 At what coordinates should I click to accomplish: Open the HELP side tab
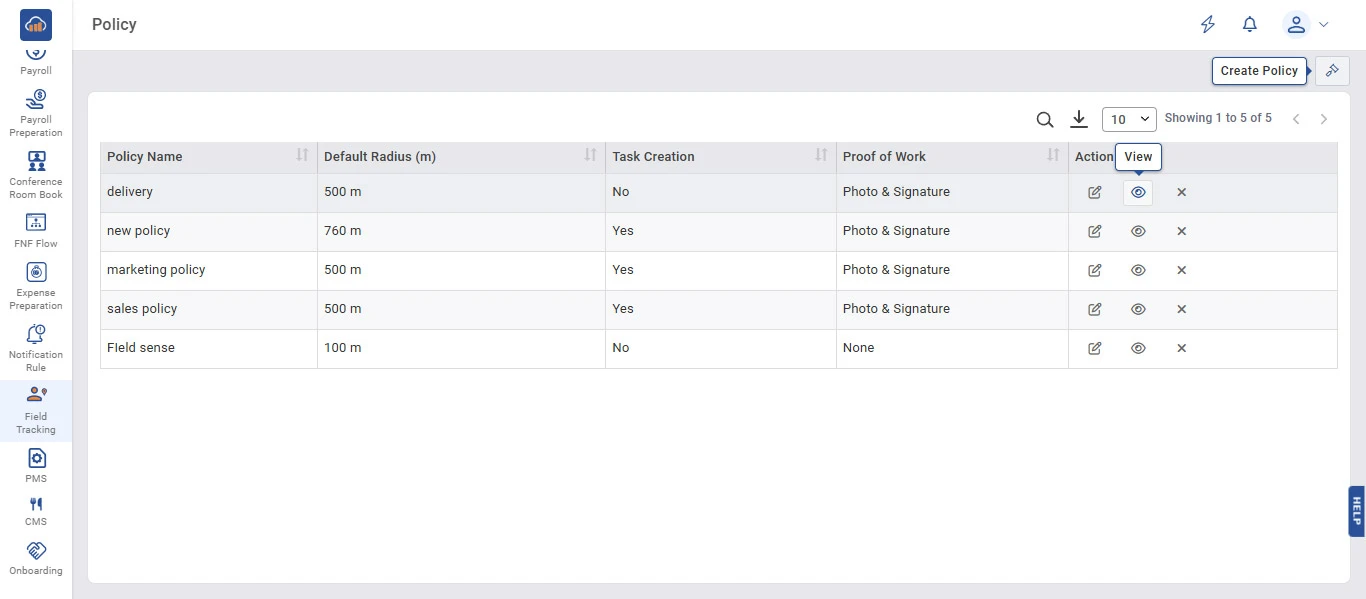(x=1356, y=511)
